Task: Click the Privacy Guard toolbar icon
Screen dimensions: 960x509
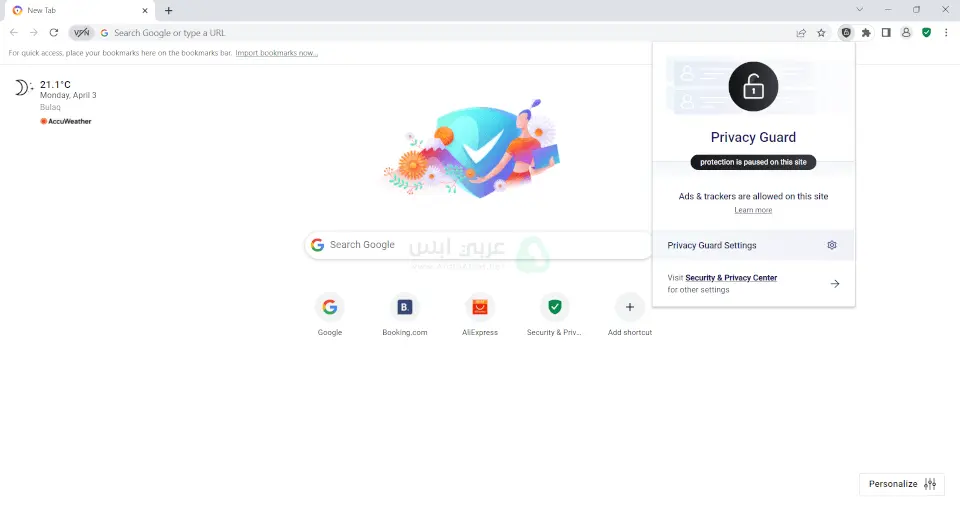Action: (x=846, y=33)
